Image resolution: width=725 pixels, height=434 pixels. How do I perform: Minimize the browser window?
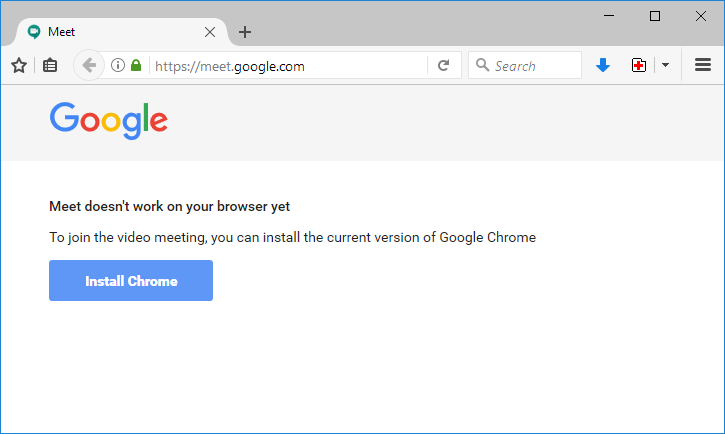tap(609, 16)
